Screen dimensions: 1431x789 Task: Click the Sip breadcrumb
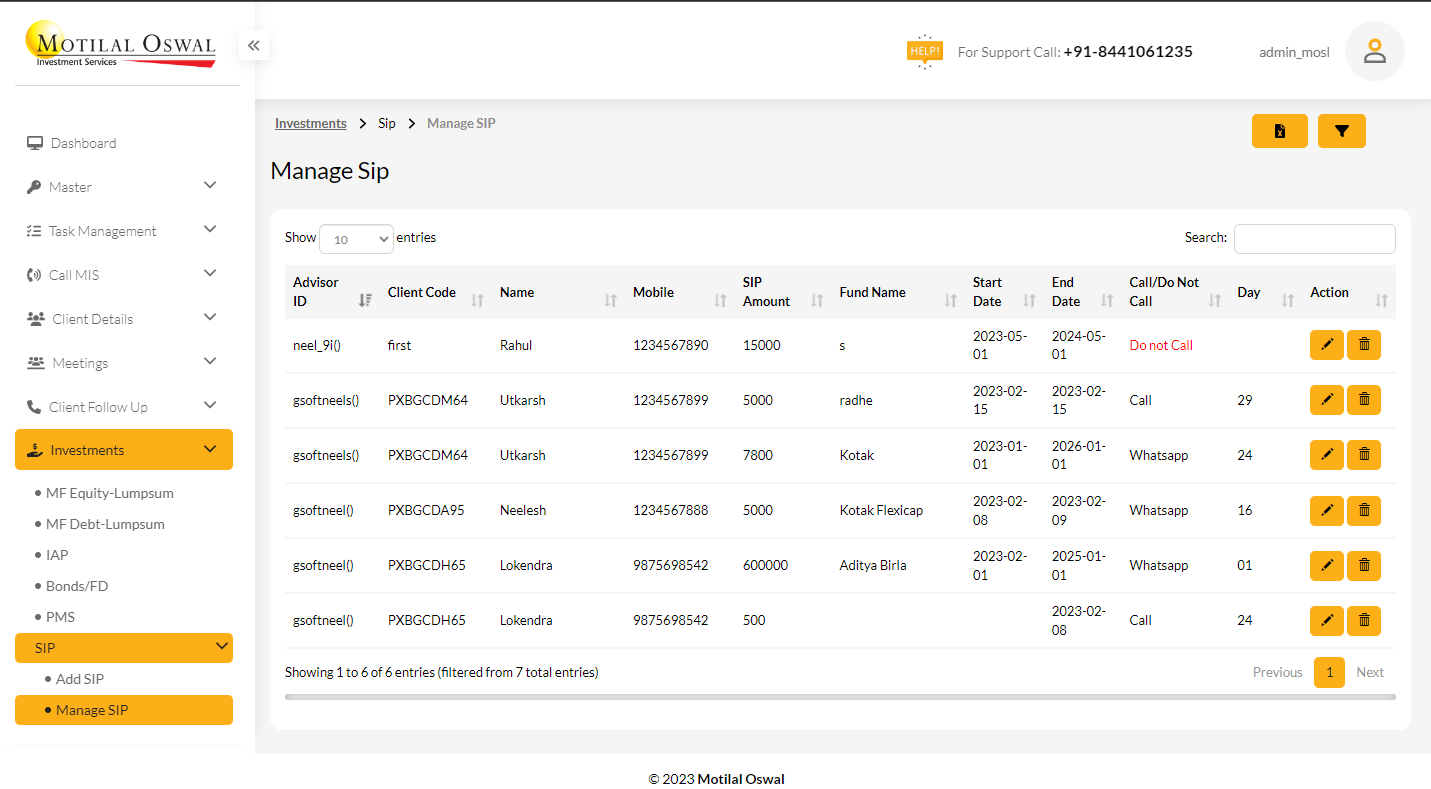coord(387,123)
